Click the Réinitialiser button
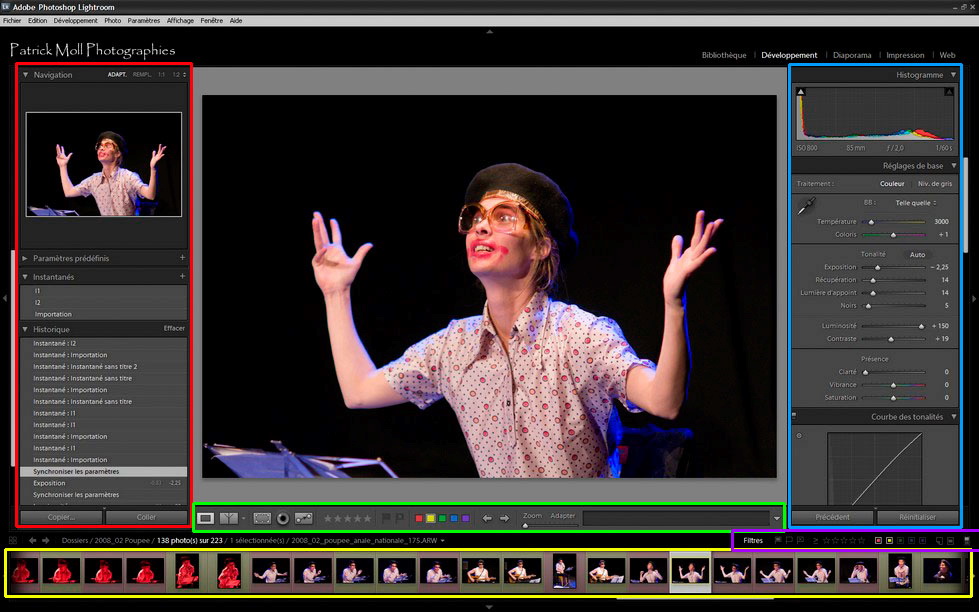 (917, 517)
